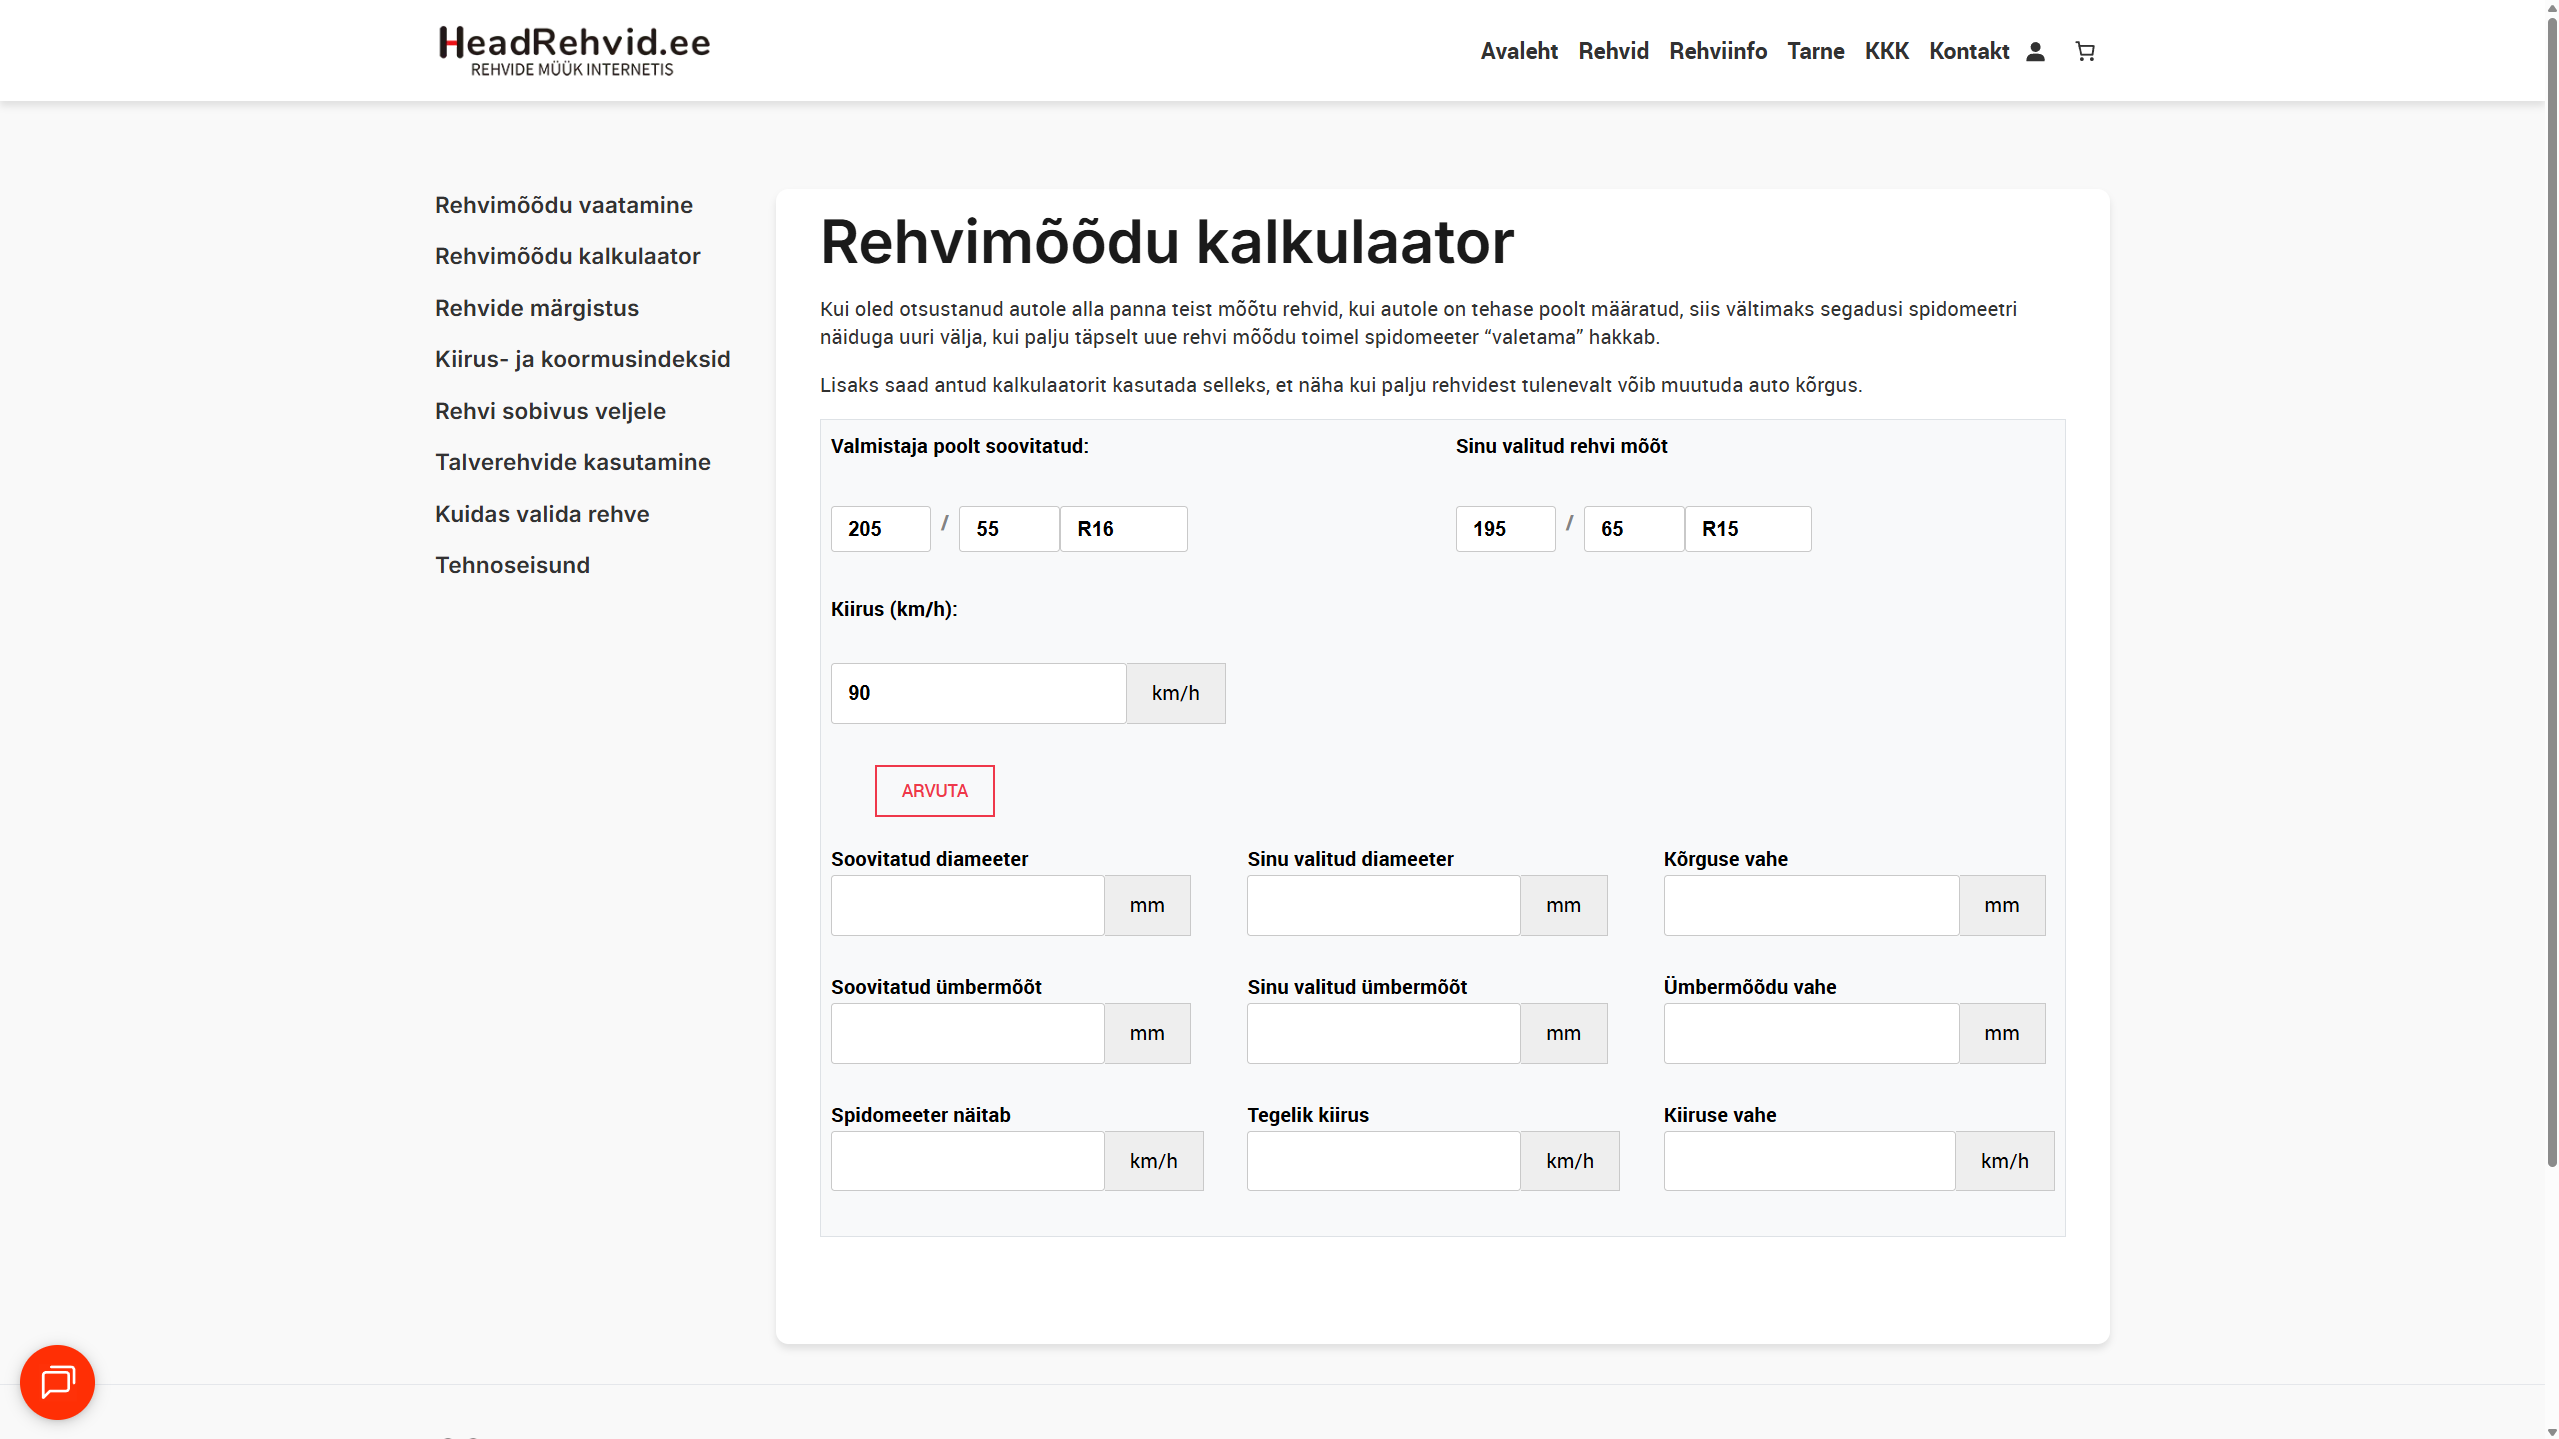Open the shopping cart icon
The height and width of the screenshot is (1439, 2559).
click(x=2085, y=51)
